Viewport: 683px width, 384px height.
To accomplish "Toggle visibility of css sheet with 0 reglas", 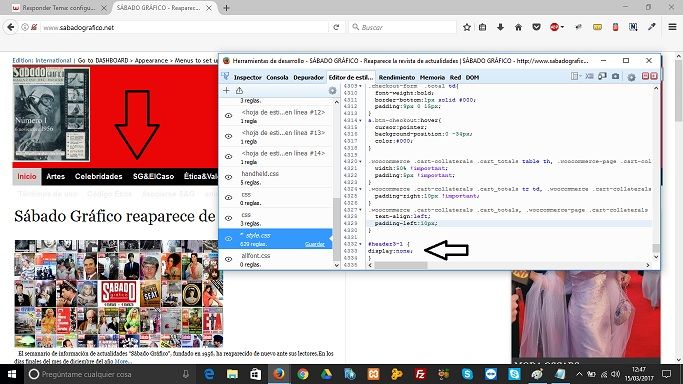I will 228,198.
